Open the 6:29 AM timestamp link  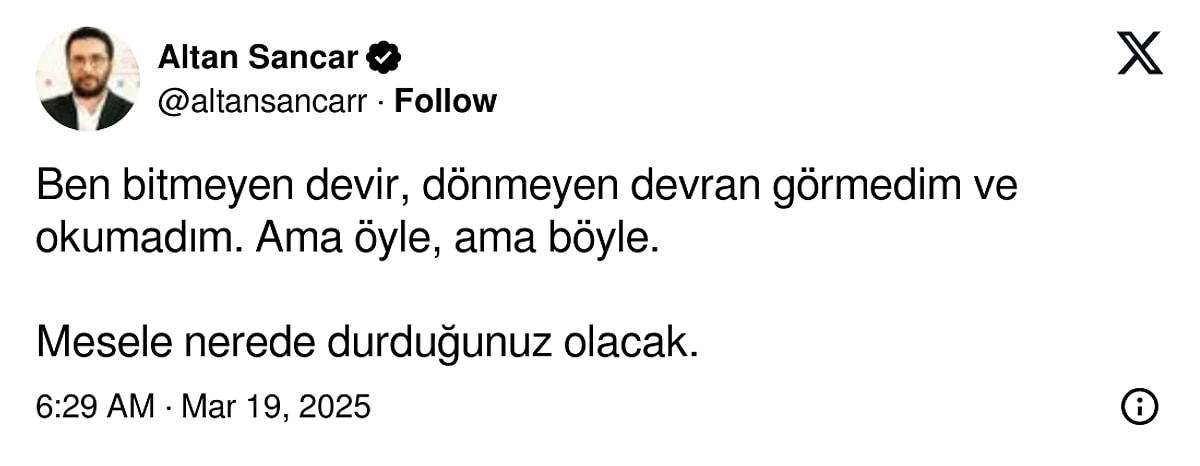point(95,407)
